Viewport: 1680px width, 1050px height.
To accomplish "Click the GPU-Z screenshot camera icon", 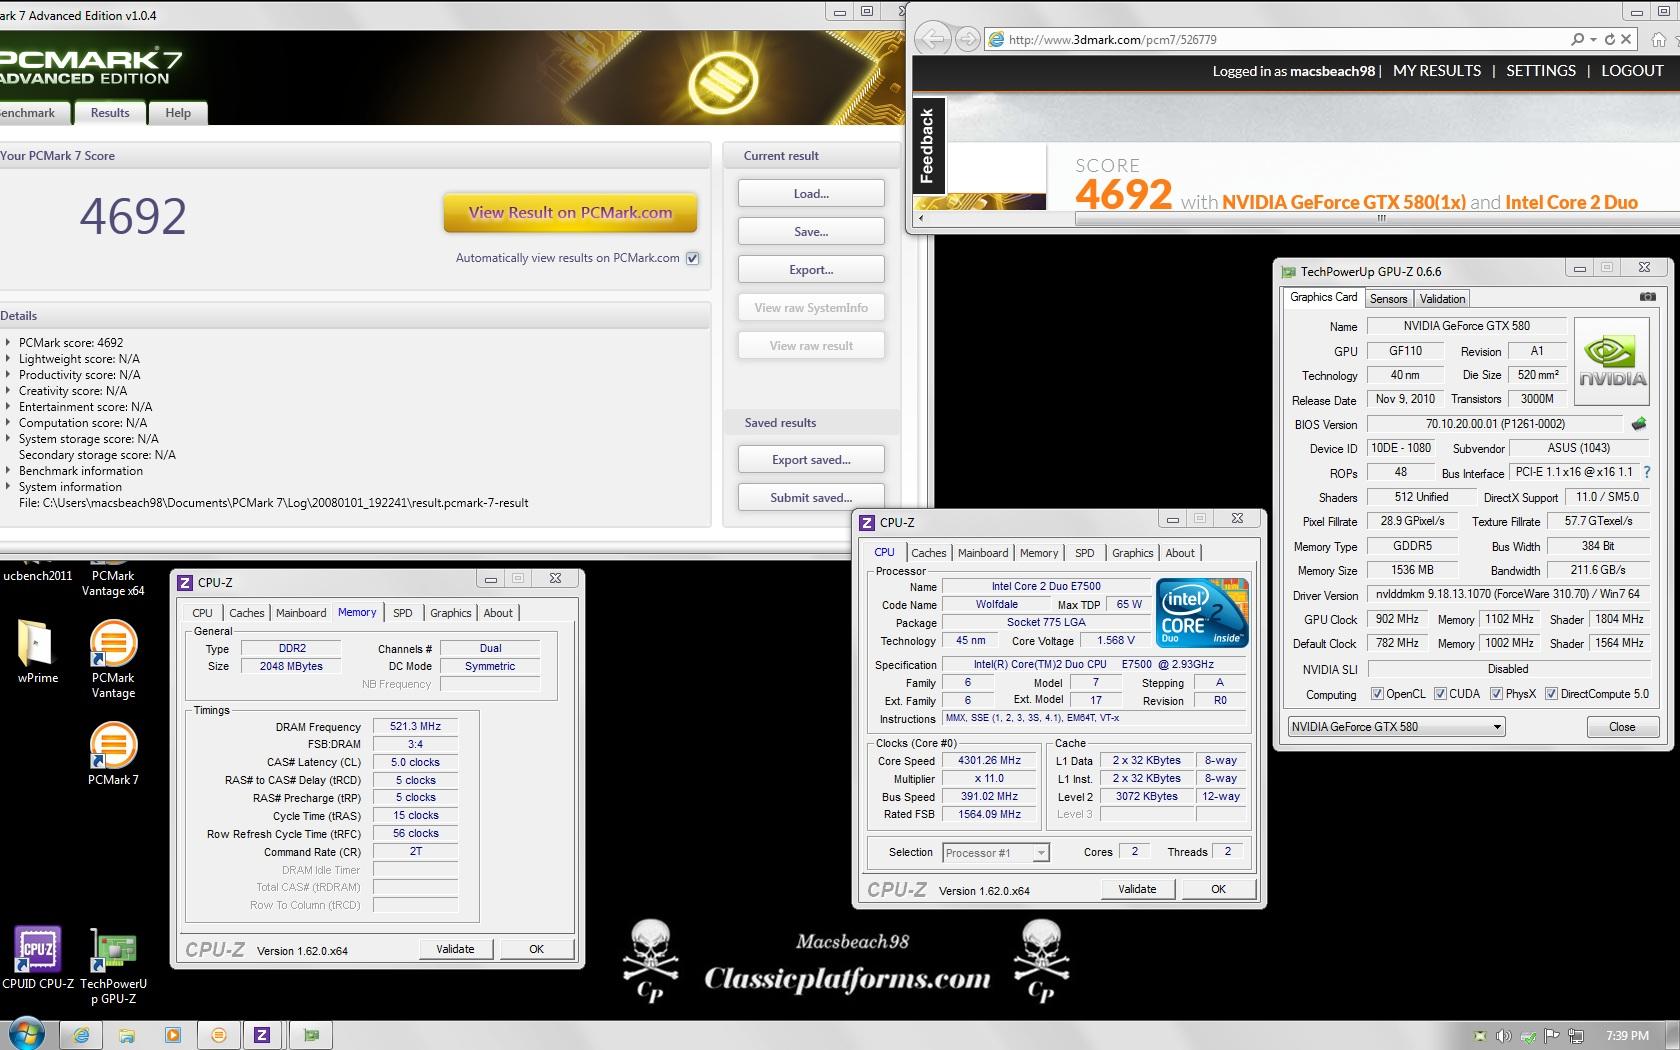I will (1647, 297).
